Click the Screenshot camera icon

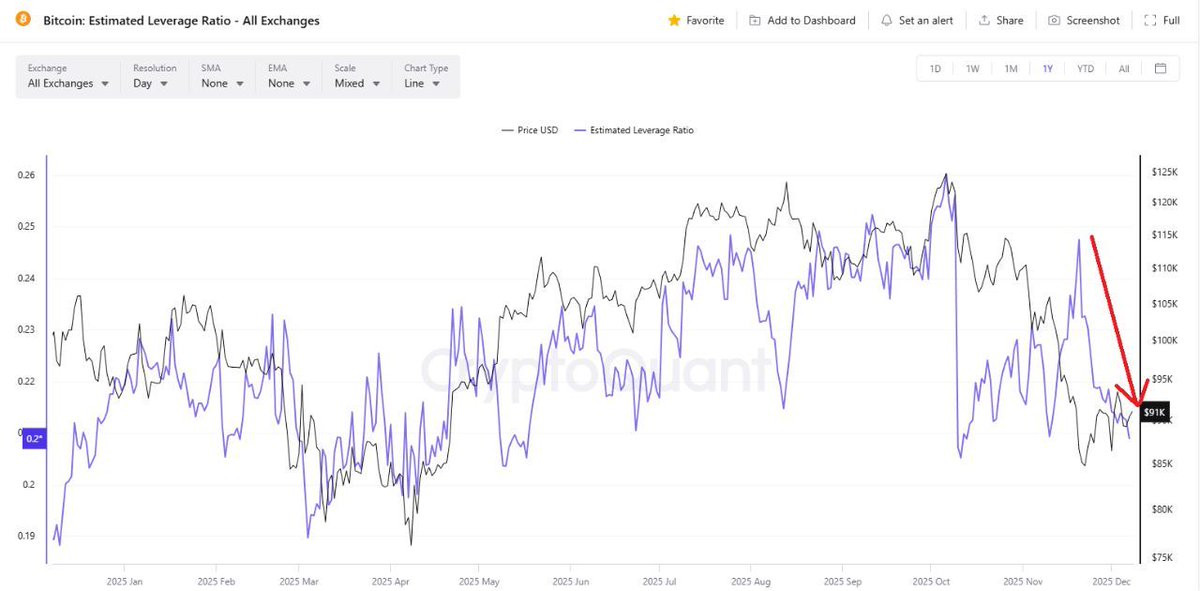coord(1054,20)
